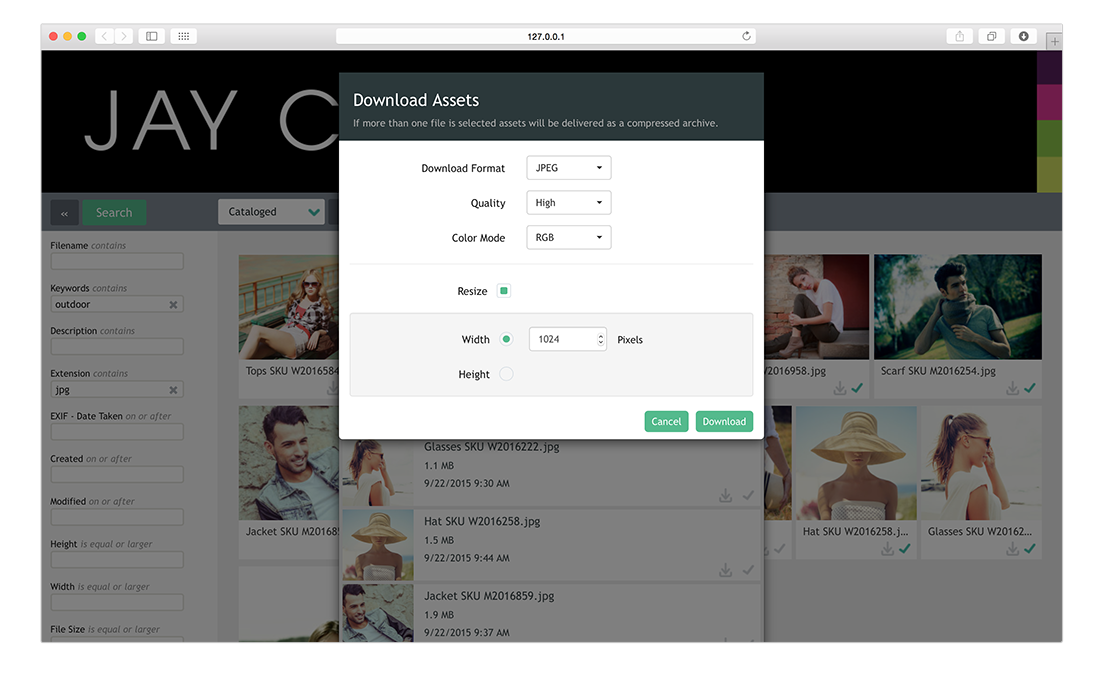Click the Download button in the dialog

coord(724,421)
